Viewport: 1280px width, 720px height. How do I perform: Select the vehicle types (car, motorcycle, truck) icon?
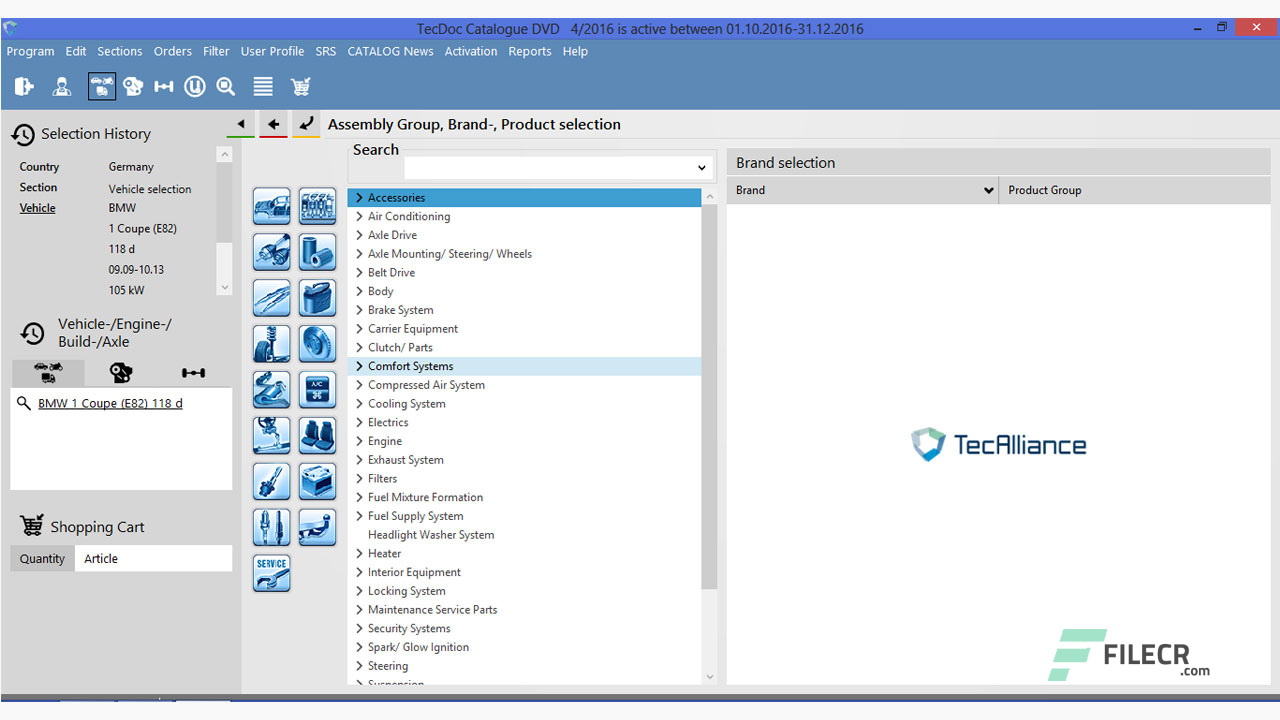pyautogui.click(x=101, y=87)
